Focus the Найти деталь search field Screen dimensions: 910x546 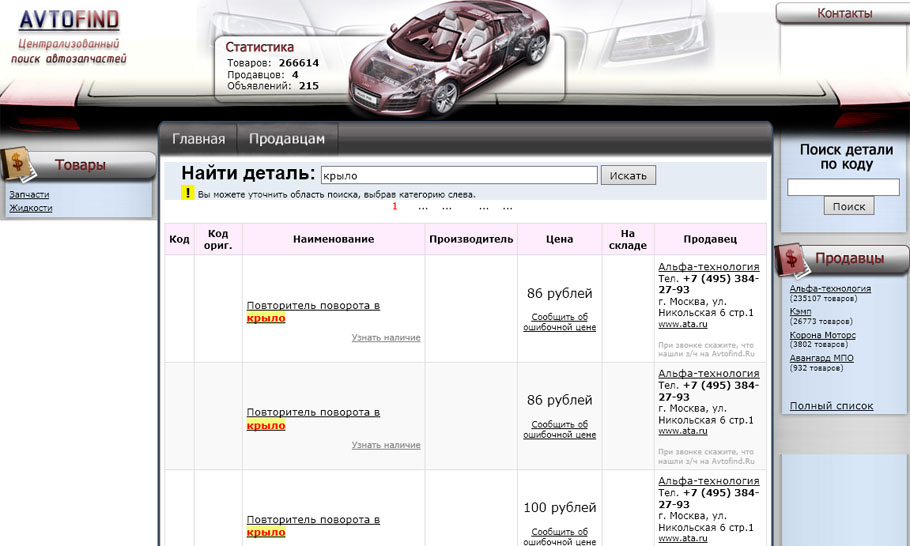click(x=459, y=175)
